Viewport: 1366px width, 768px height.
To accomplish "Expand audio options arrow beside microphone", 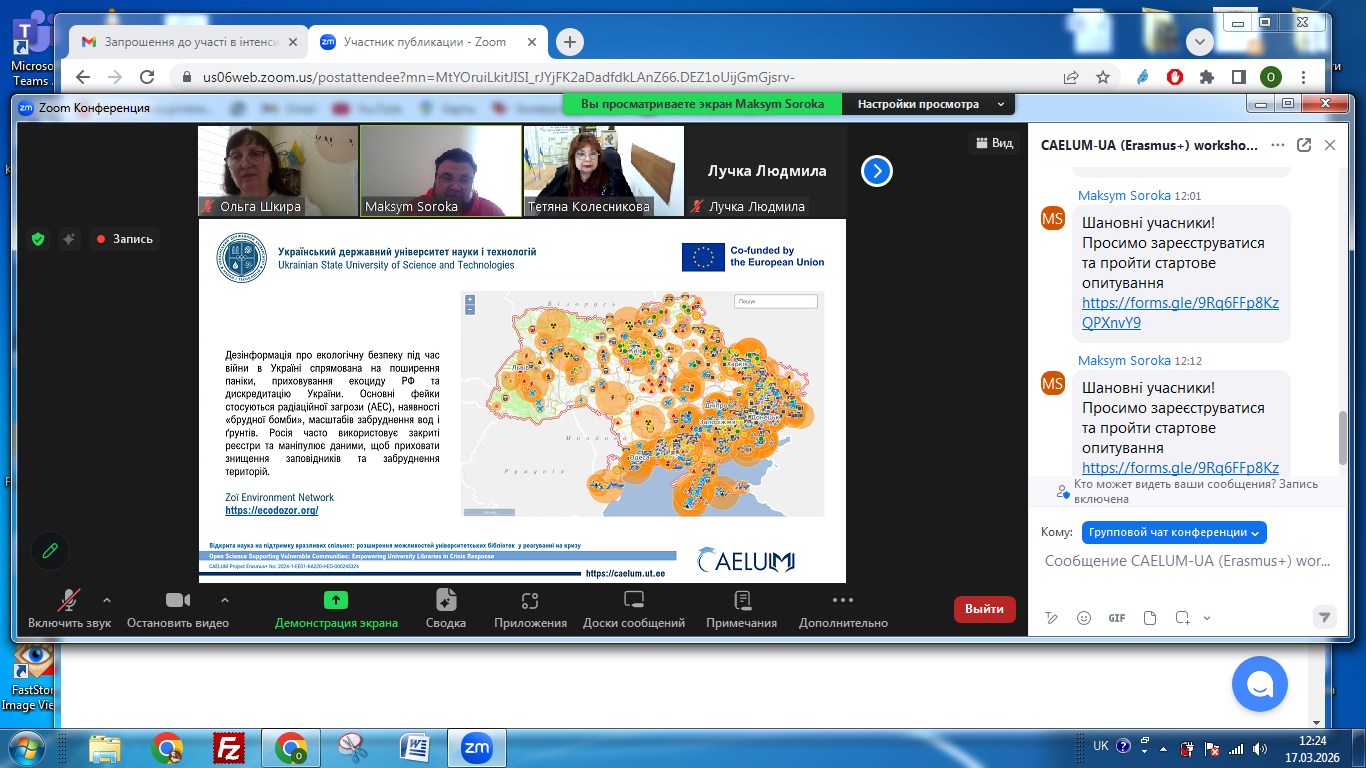I will [107, 600].
